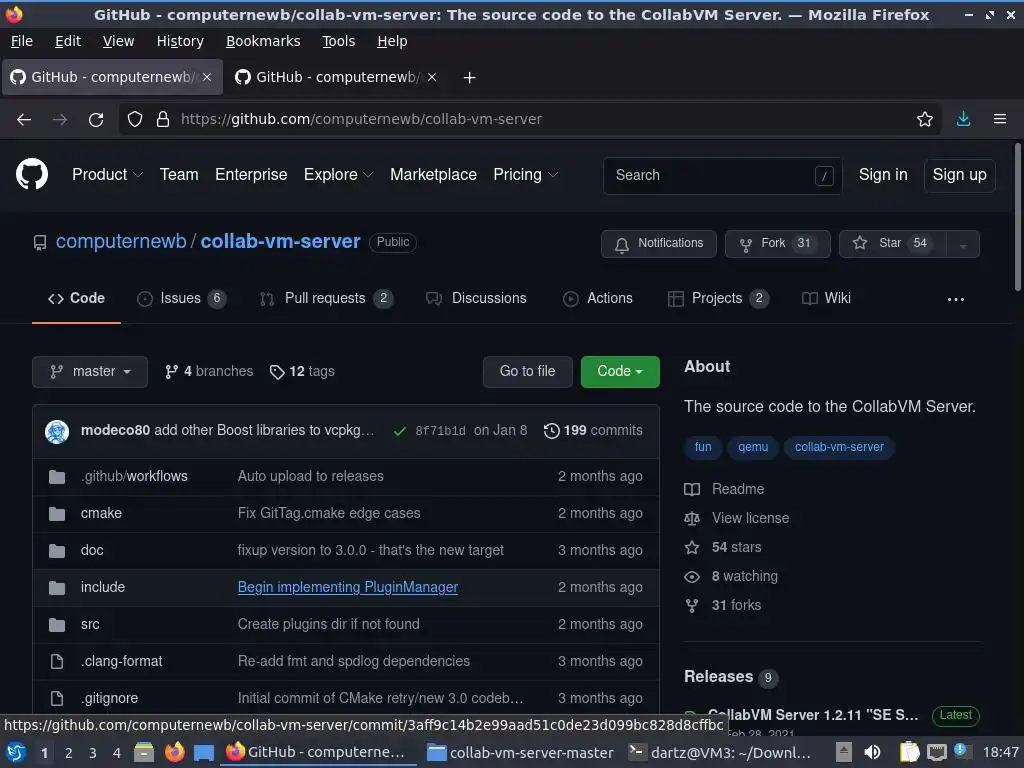Expand the Pricing dropdown menu
The width and height of the screenshot is (1024, 768).
525,174
